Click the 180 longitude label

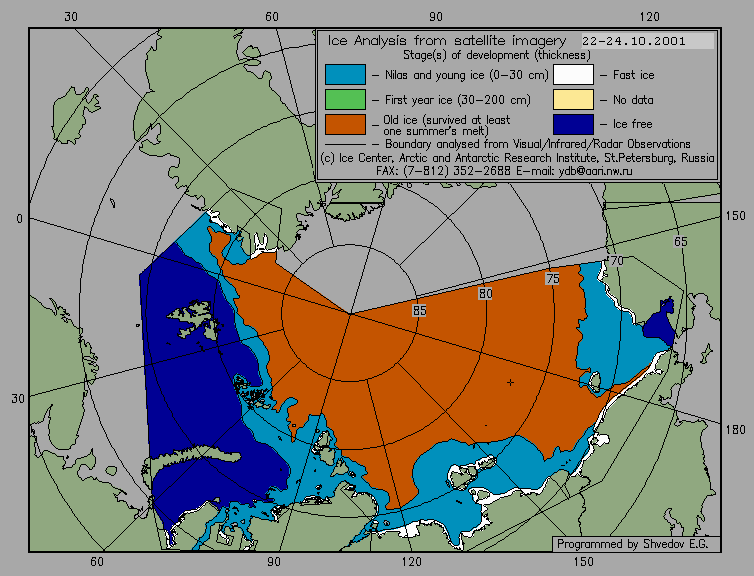point(735,429)
